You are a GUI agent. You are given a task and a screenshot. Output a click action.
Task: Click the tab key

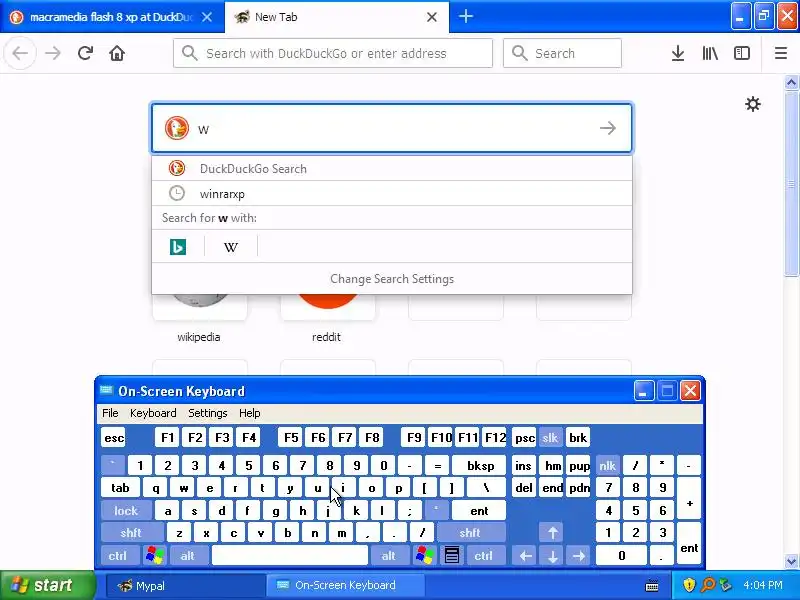120,488
